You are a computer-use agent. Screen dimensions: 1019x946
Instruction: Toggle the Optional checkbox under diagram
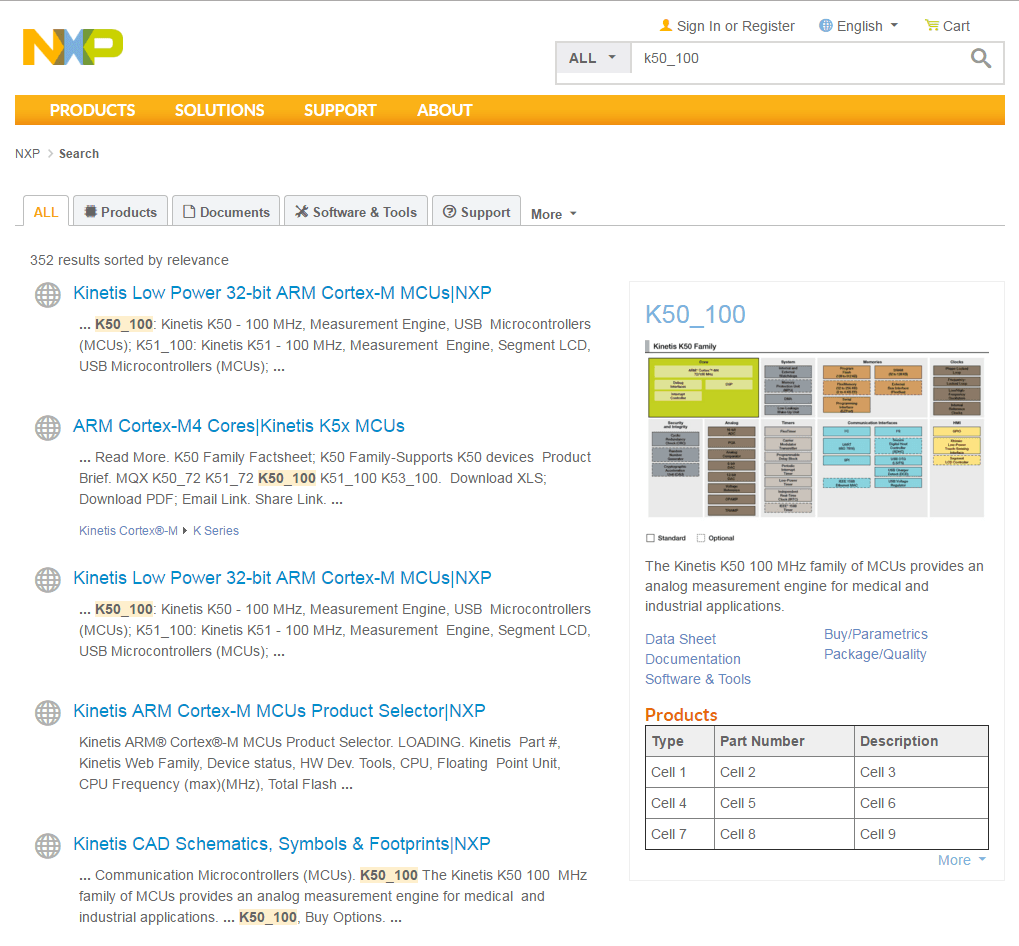[701, 538]
